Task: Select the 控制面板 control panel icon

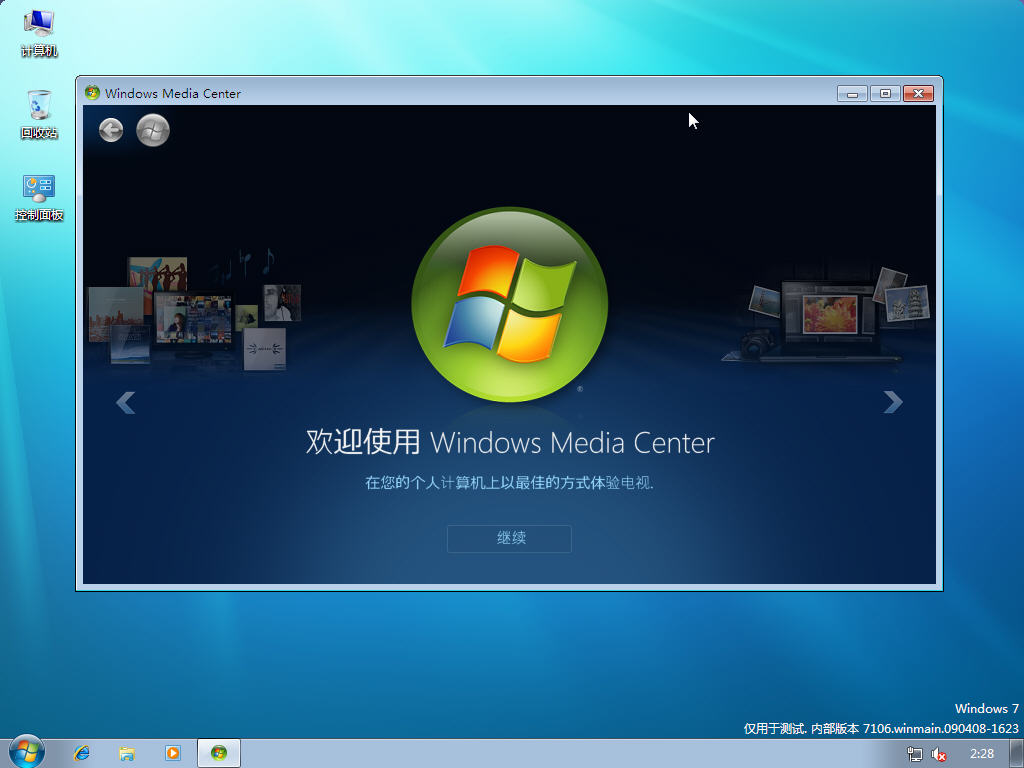Action: (x=39, y=197)
